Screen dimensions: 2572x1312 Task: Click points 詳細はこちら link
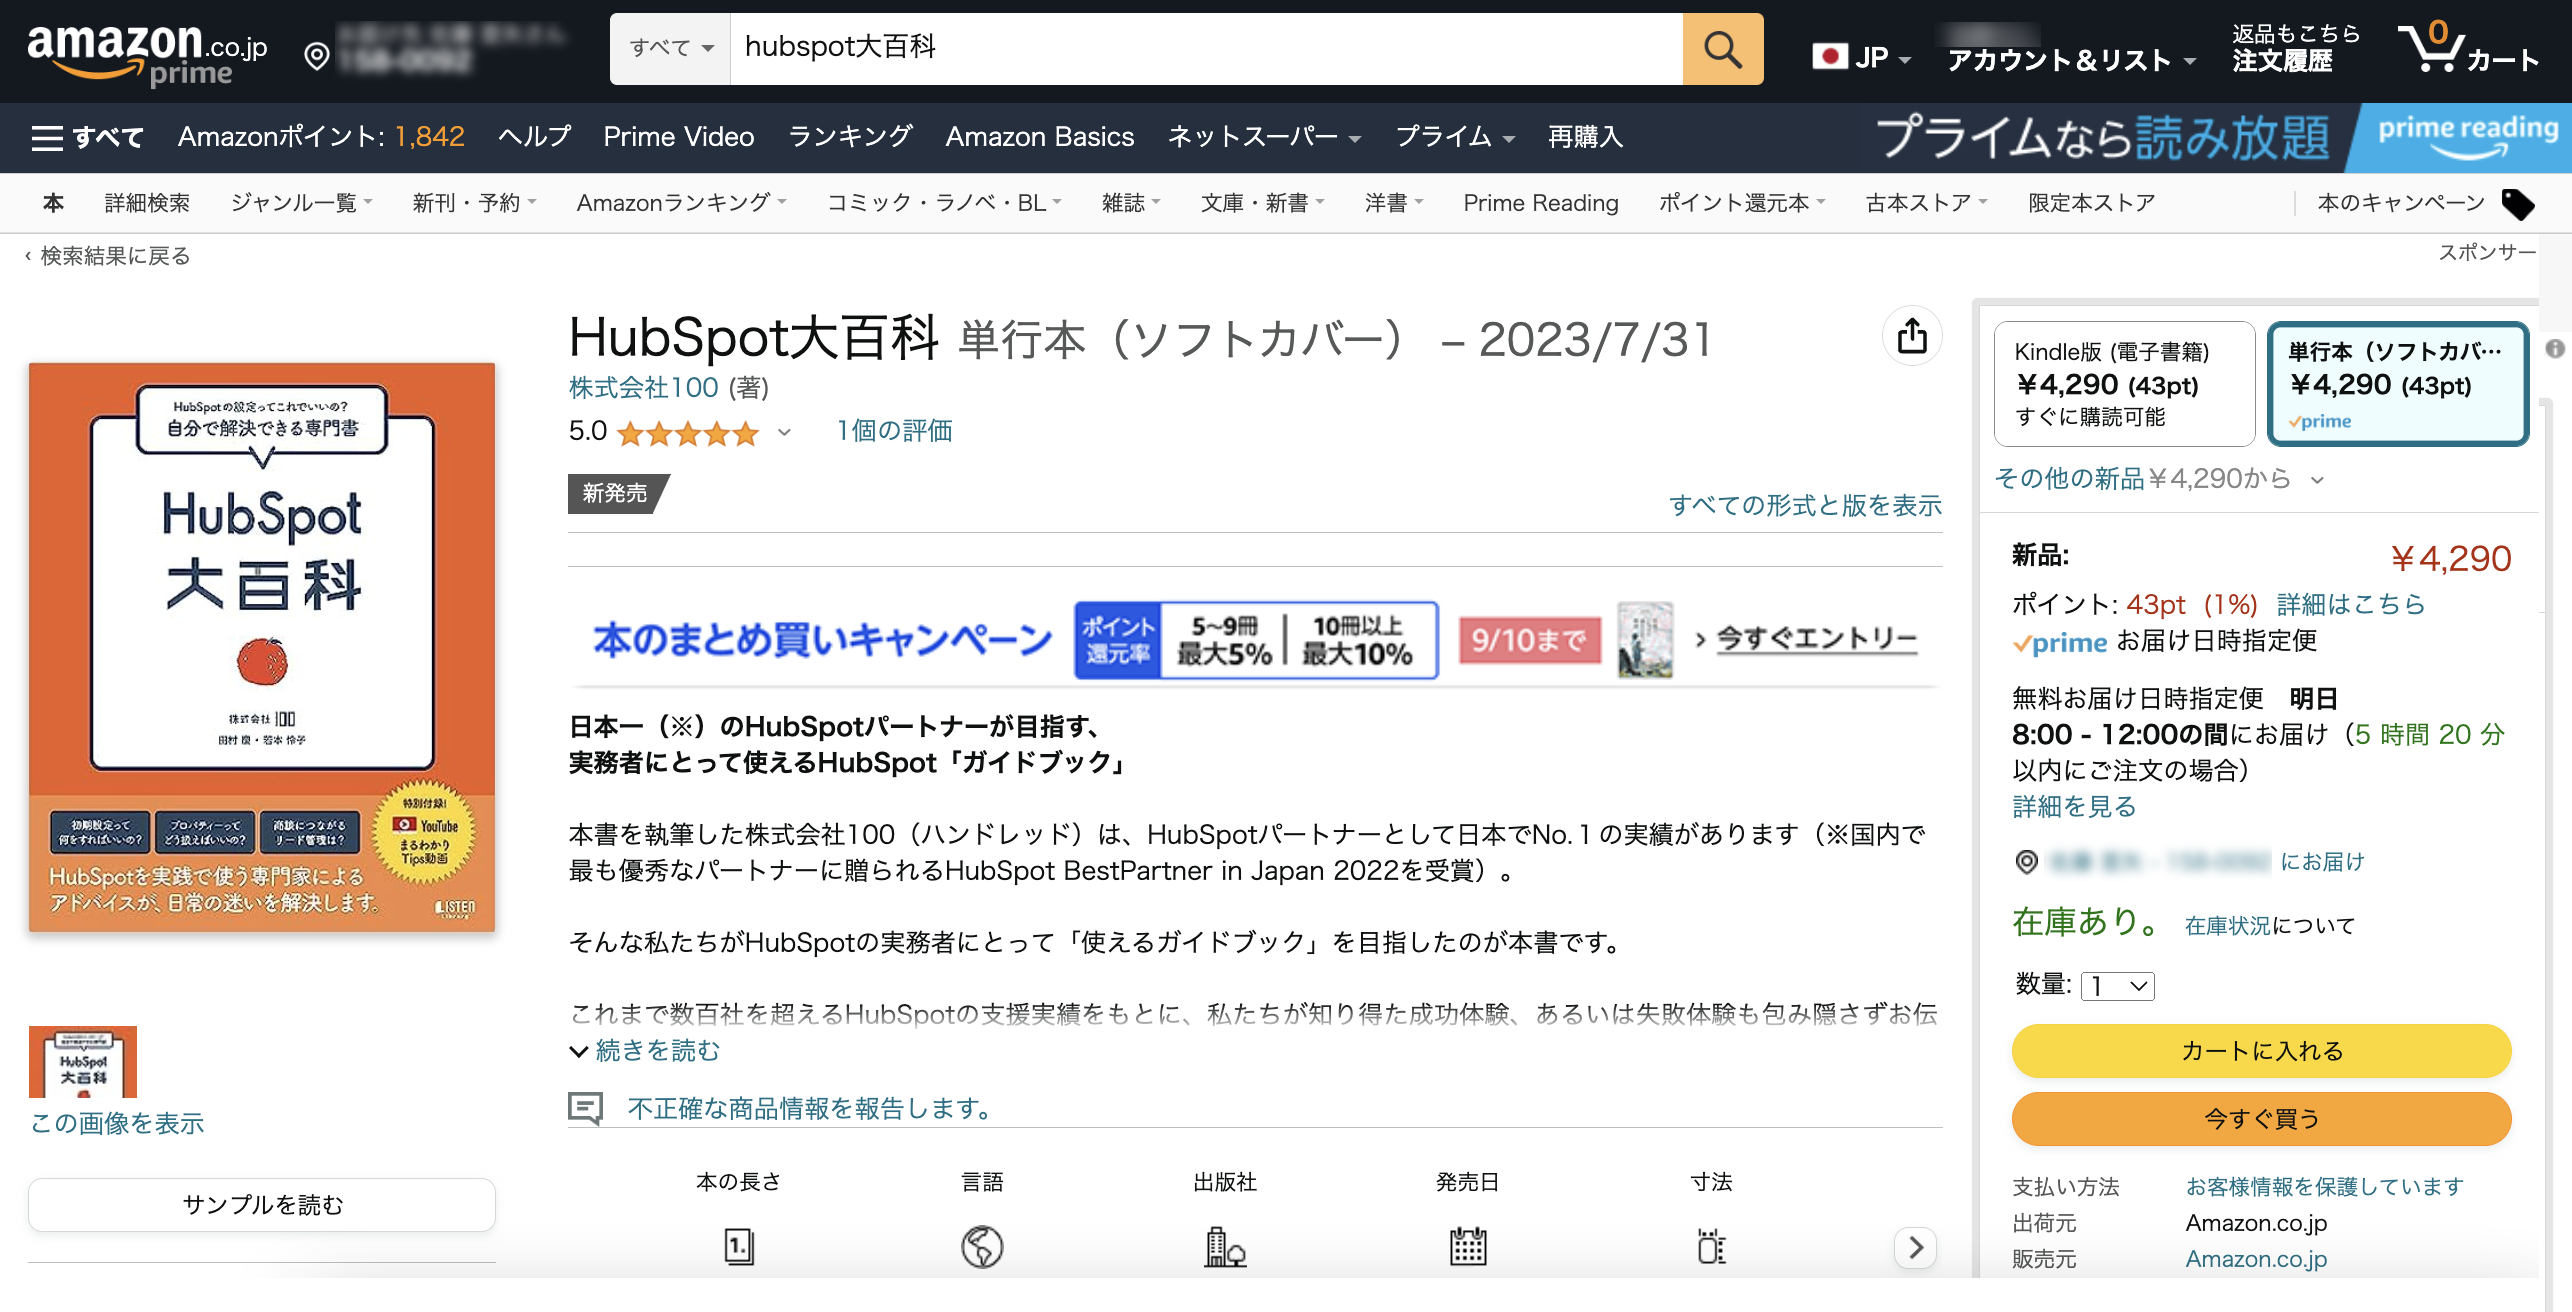[x=2351, y=604]
